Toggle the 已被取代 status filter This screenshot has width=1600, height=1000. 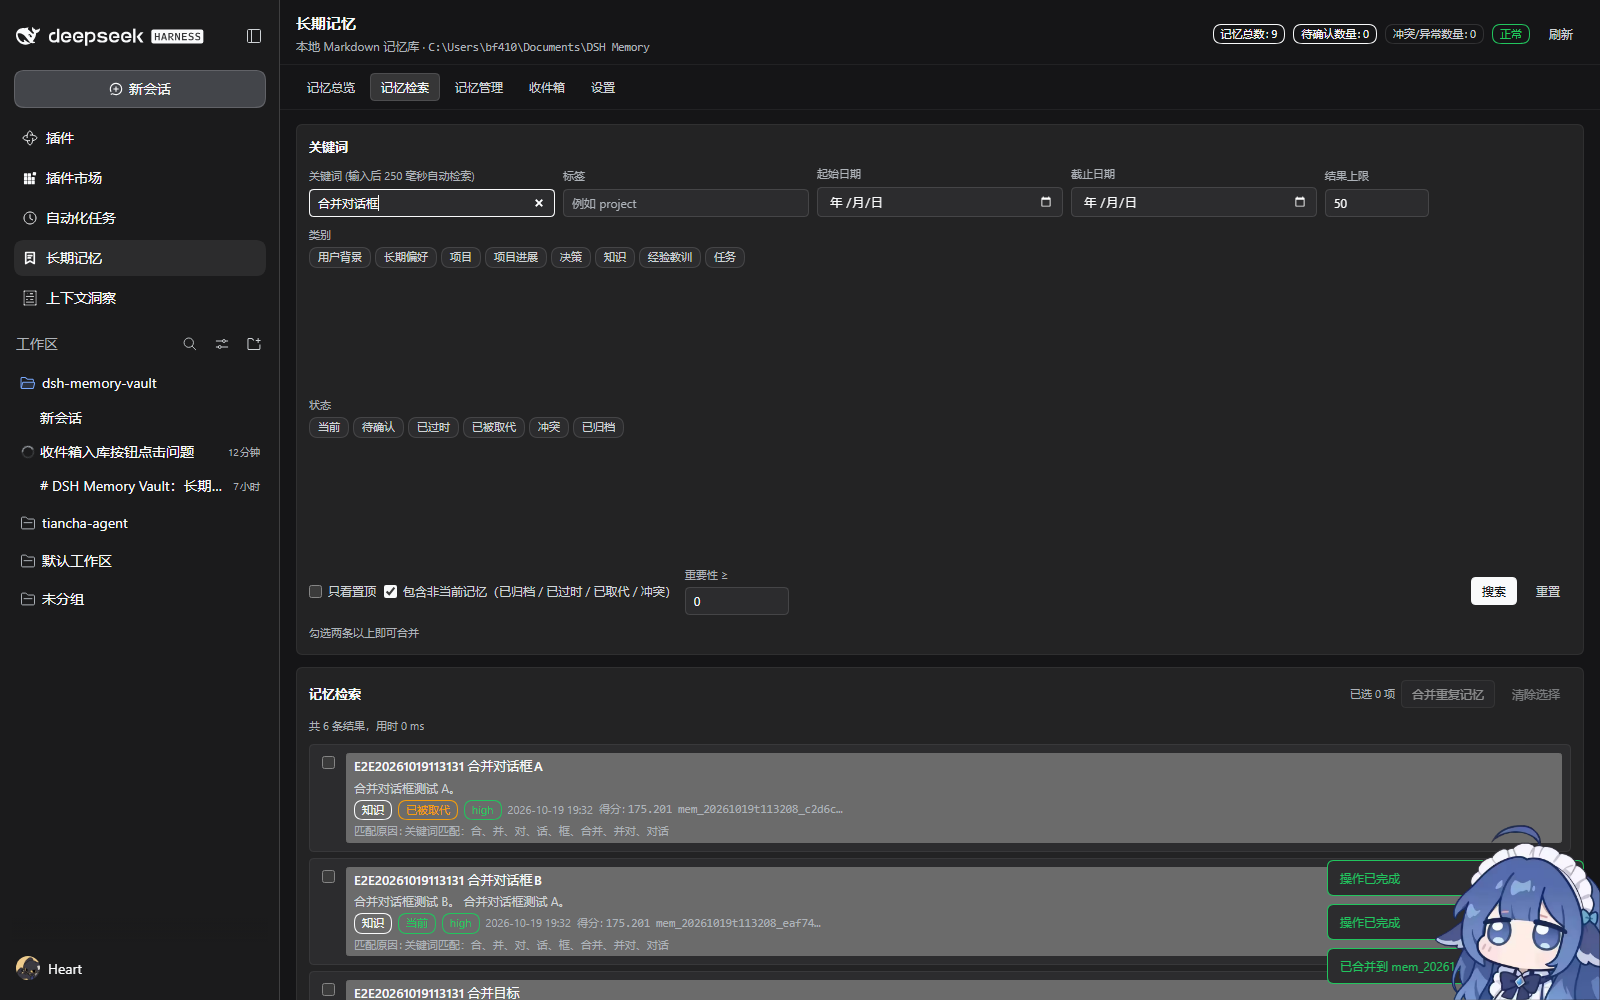coord(494,427)
